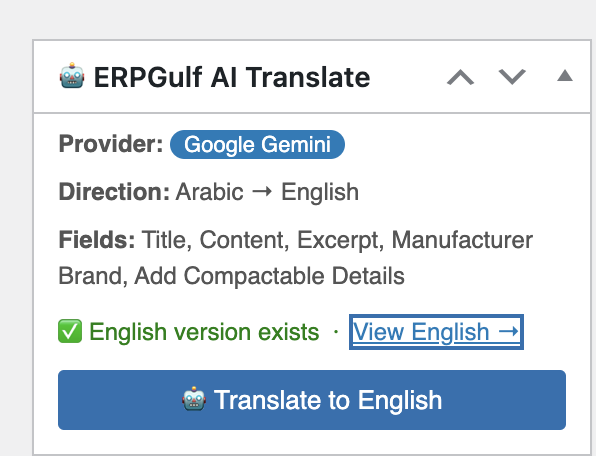This screenshot has height=456, width=596.
Task: Select the Google Gemini provider badge
Action: (x=257, y=144)
